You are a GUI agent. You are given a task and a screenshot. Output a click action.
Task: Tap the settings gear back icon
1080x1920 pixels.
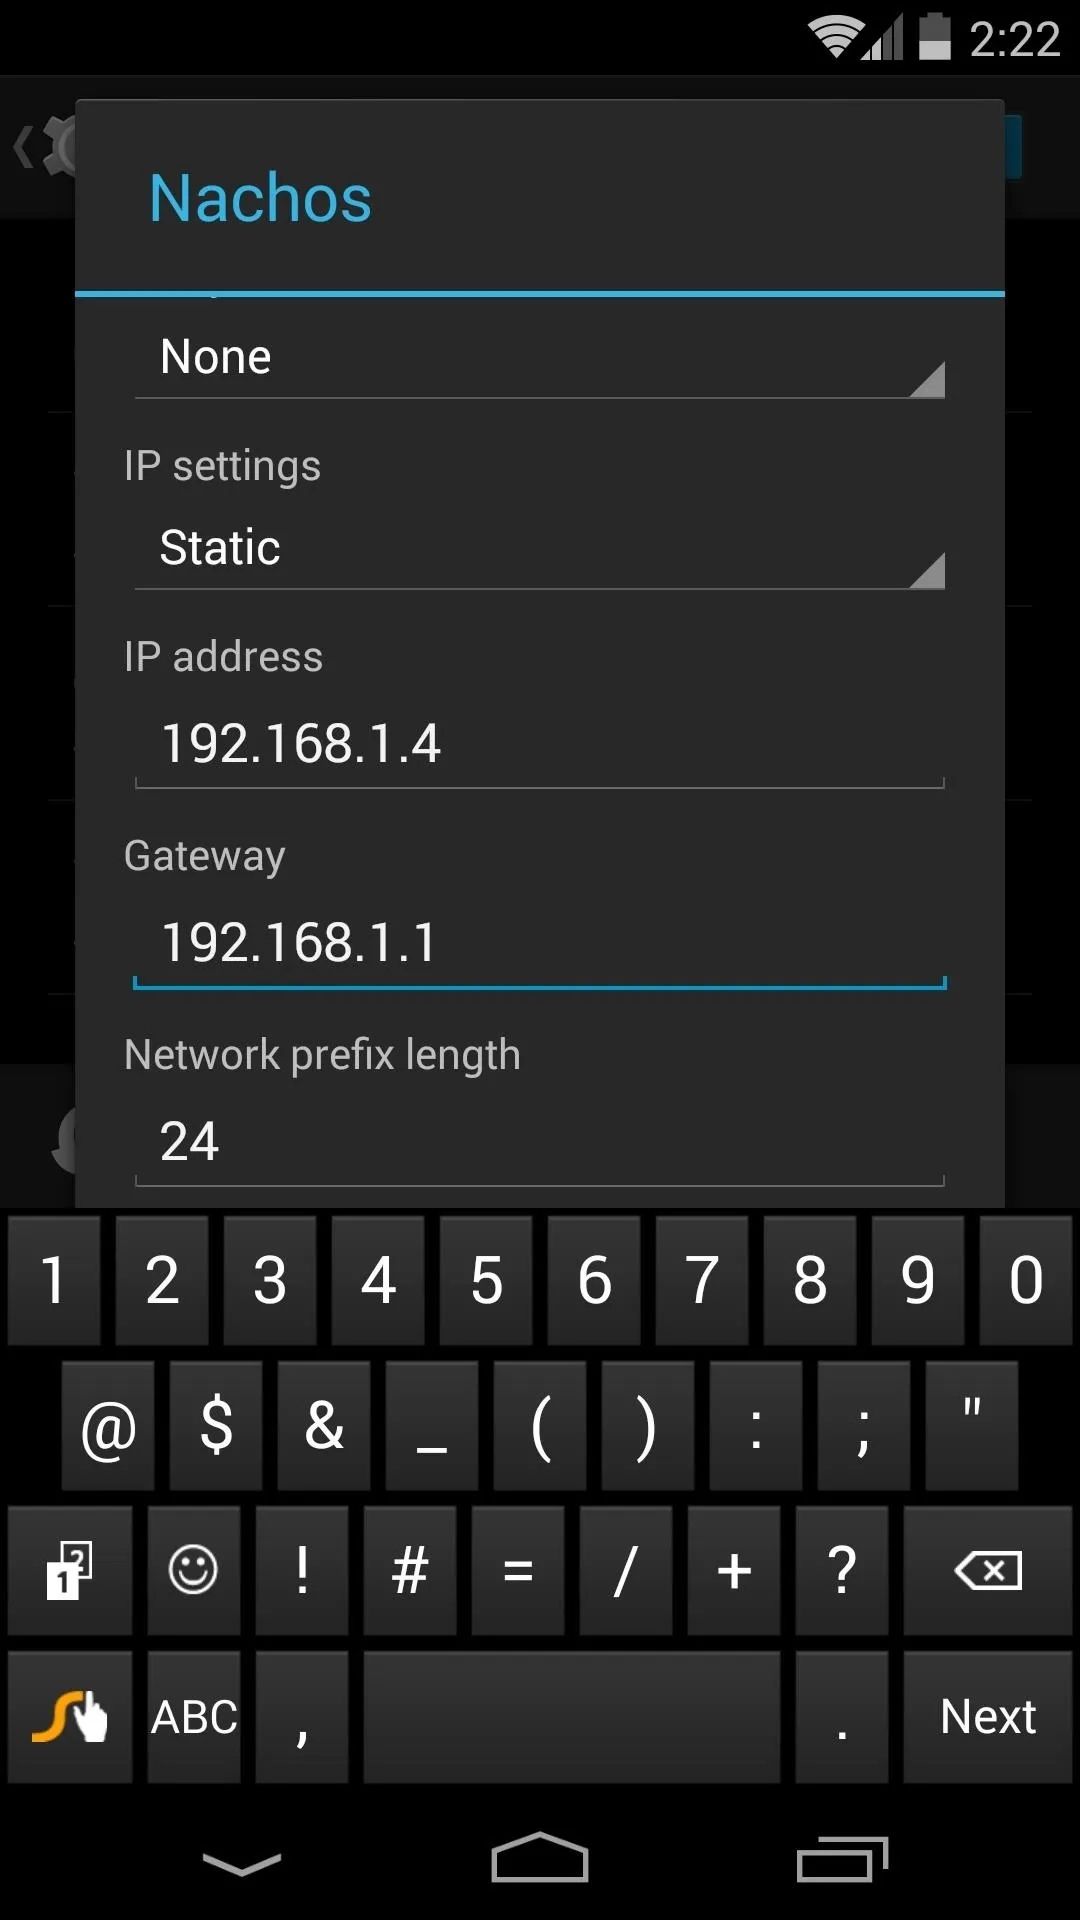(x=44, y=147)
